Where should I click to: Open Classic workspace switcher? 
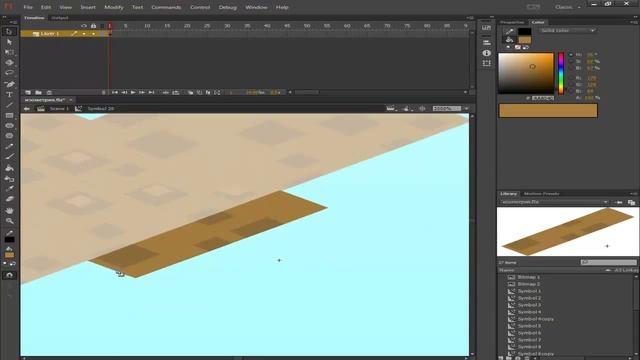coord(568,7)
